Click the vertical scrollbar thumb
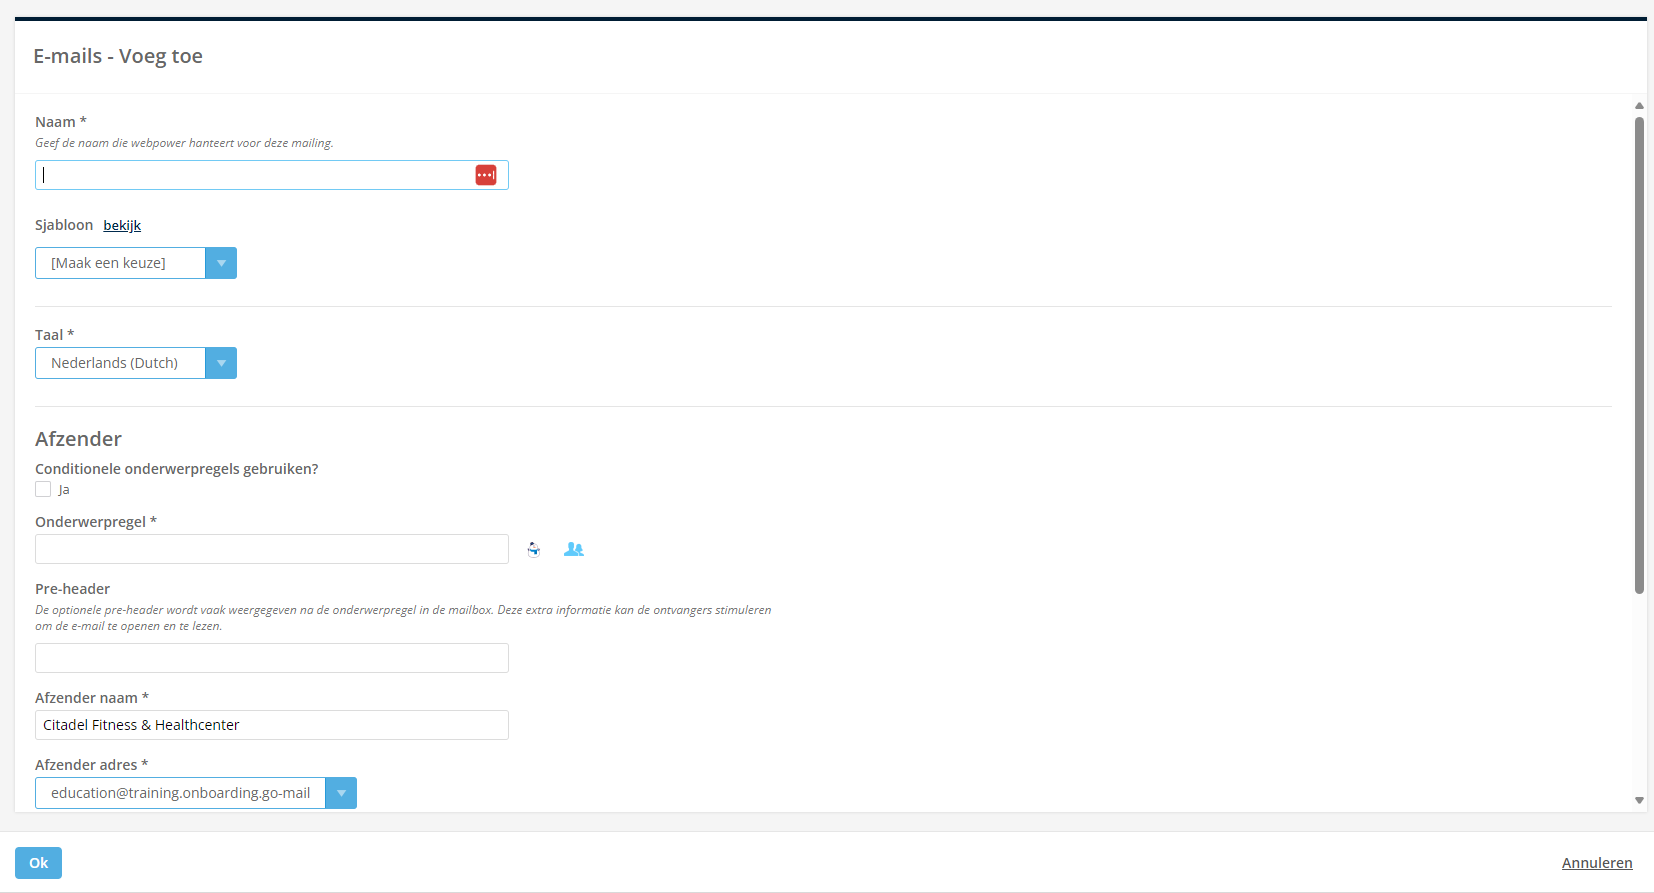 pos(1639,355)
